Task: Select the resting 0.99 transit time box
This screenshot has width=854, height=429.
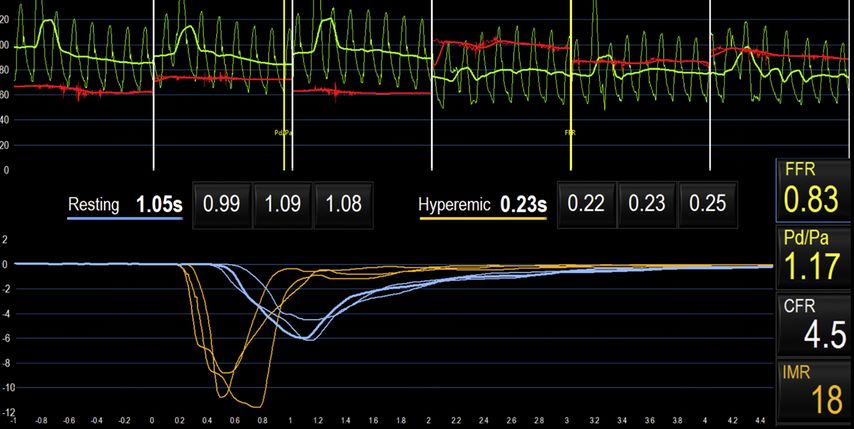Action: [x=221, y=204]
